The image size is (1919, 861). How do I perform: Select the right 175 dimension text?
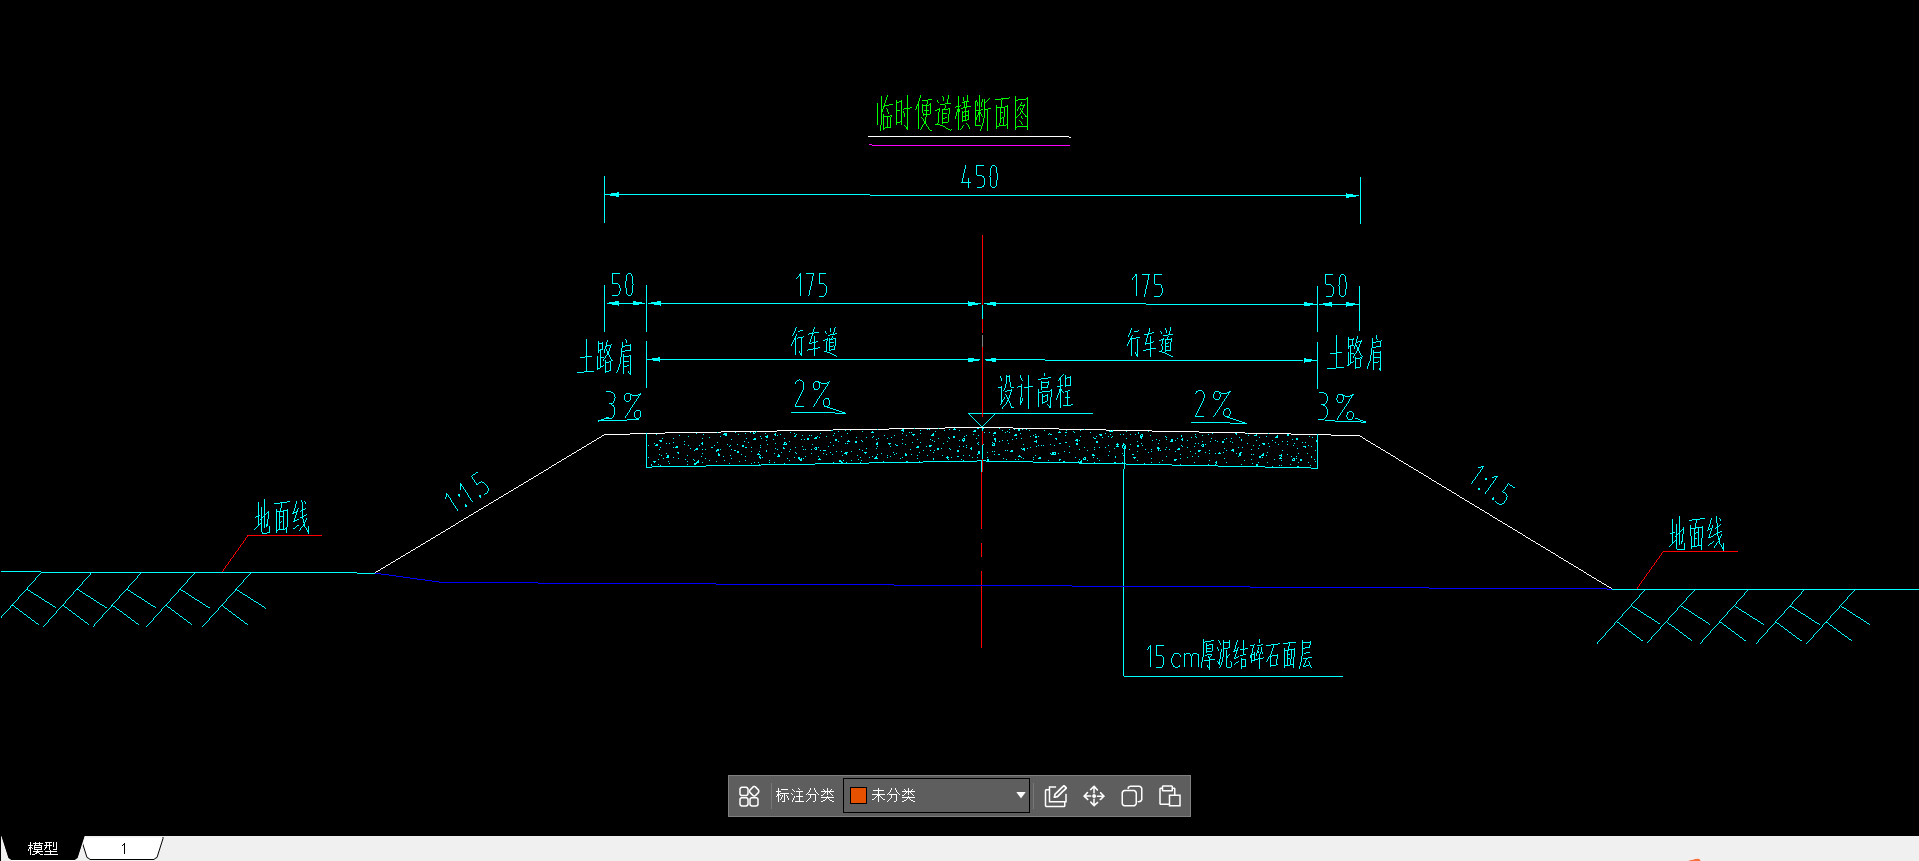click(x=1147, y=286)
